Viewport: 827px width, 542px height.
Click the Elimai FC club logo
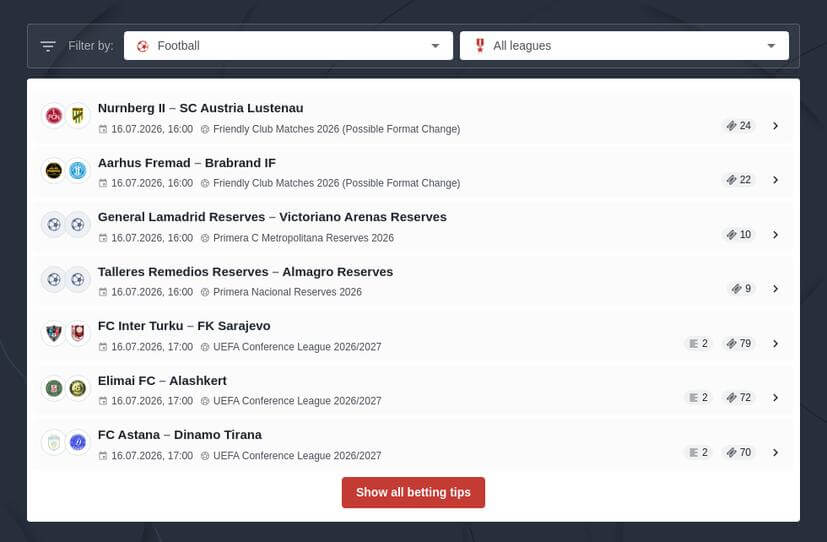54,388
